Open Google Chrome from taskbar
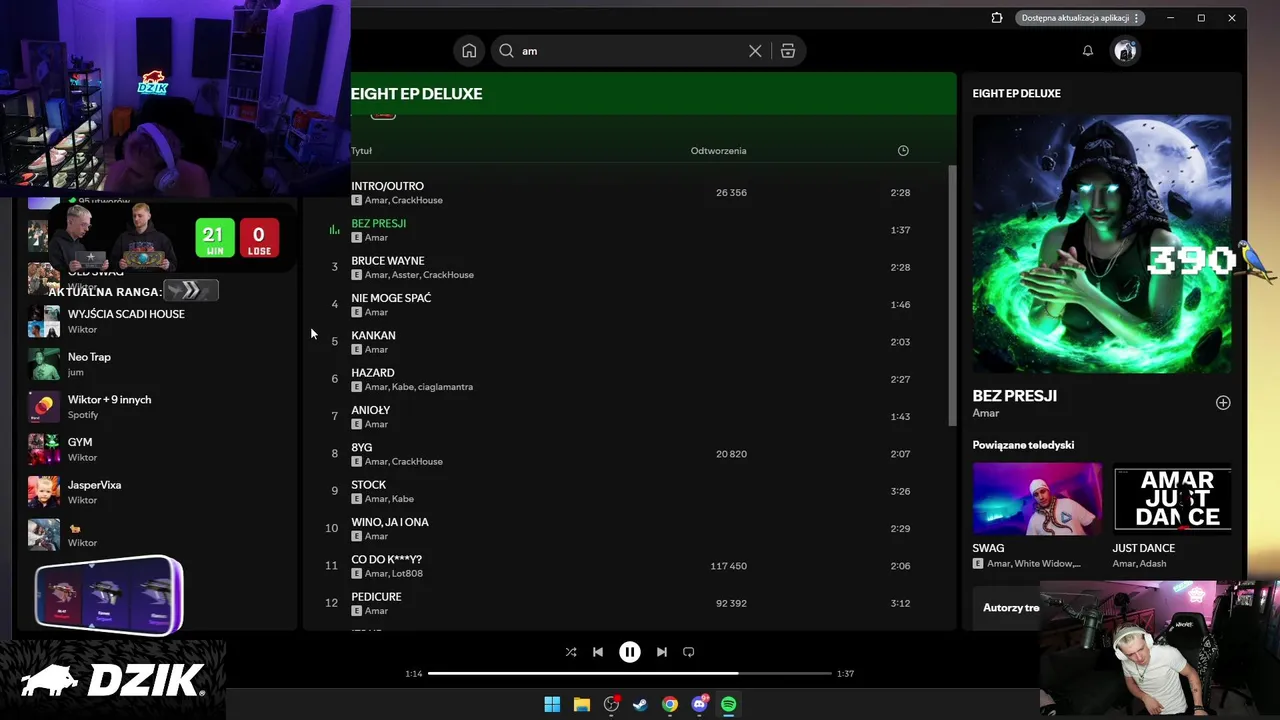Image resolution: width=1280 pixels, height=720 pixels. pyautogui.click(x=670, y=704)
